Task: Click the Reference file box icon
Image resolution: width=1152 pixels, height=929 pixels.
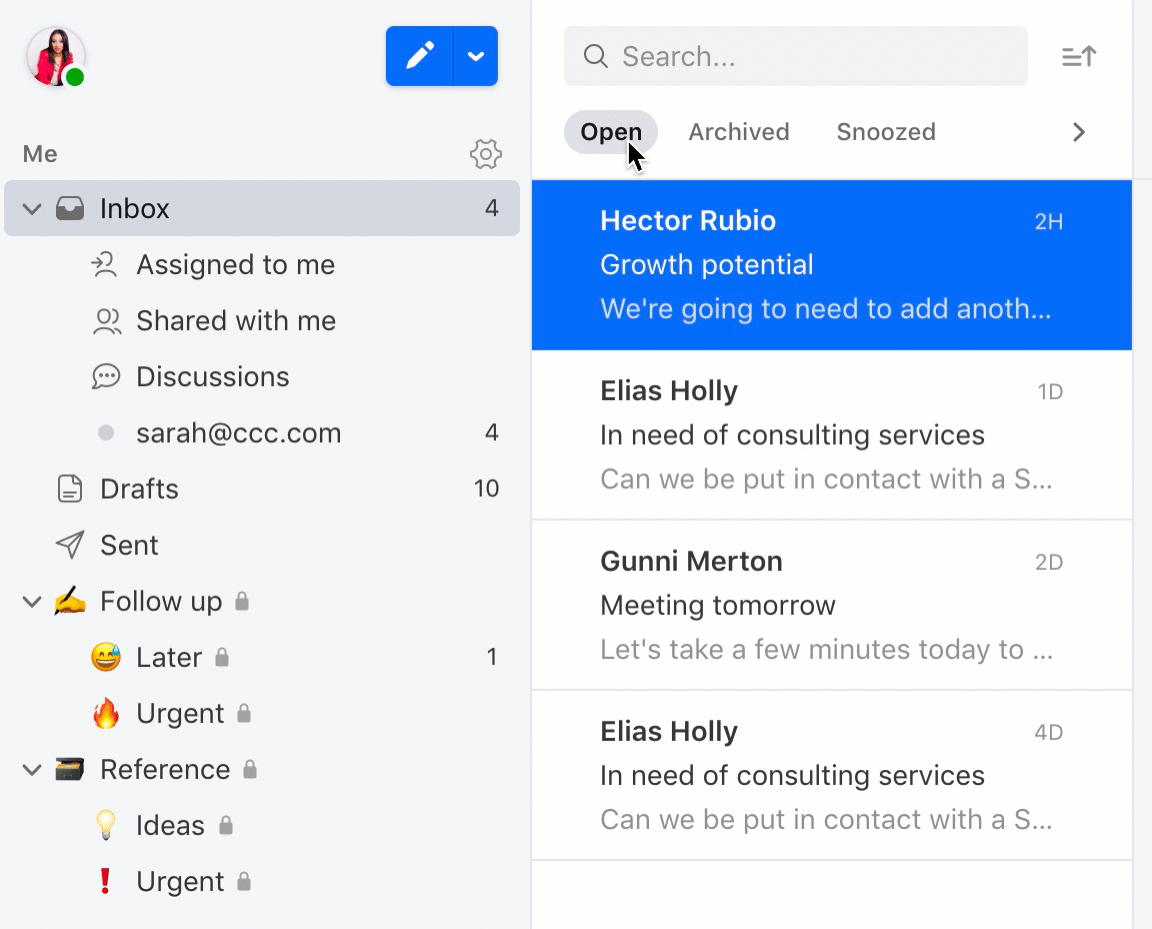Action: pyautogui.click(x=70, y=770)
